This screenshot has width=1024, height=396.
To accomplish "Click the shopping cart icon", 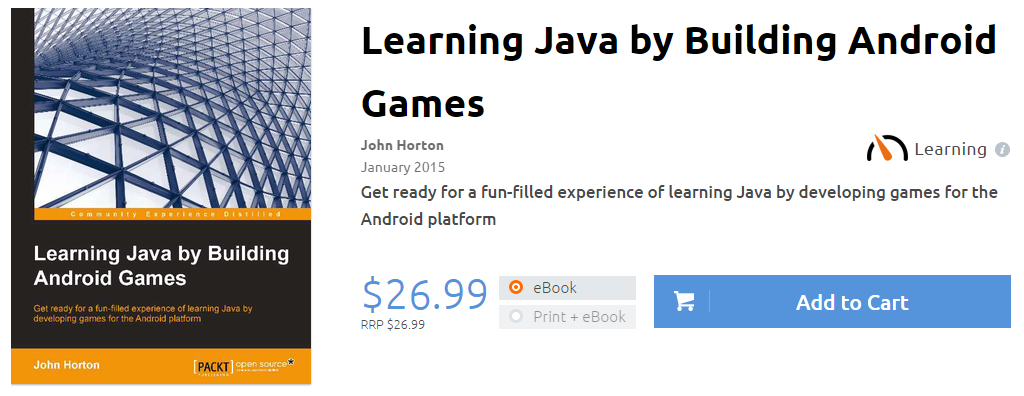I will pos(684,301).
